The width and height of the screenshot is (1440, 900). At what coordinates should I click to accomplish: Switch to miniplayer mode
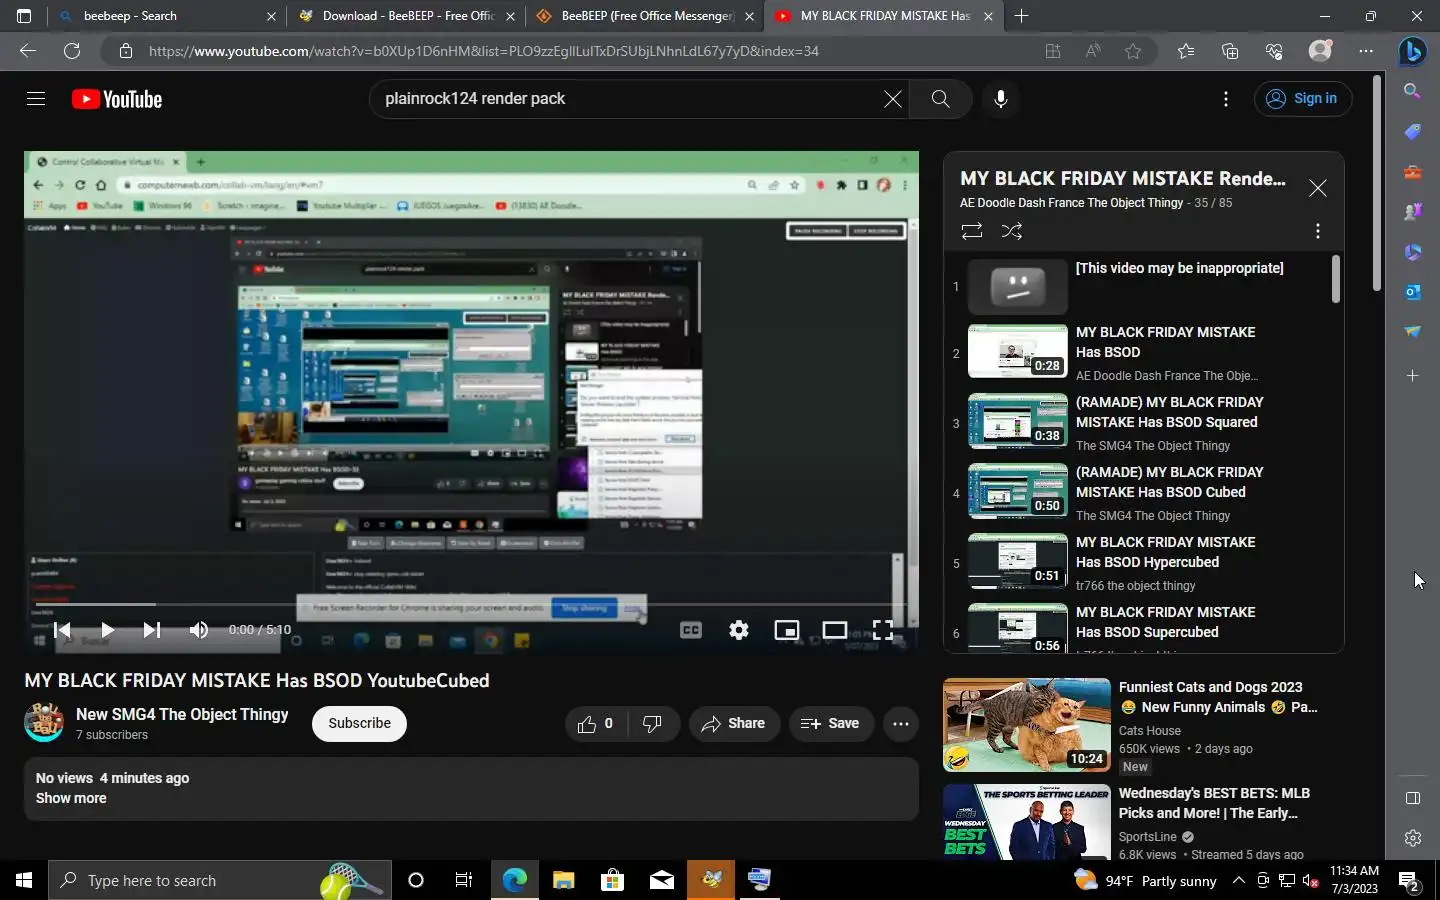(787, 630)
